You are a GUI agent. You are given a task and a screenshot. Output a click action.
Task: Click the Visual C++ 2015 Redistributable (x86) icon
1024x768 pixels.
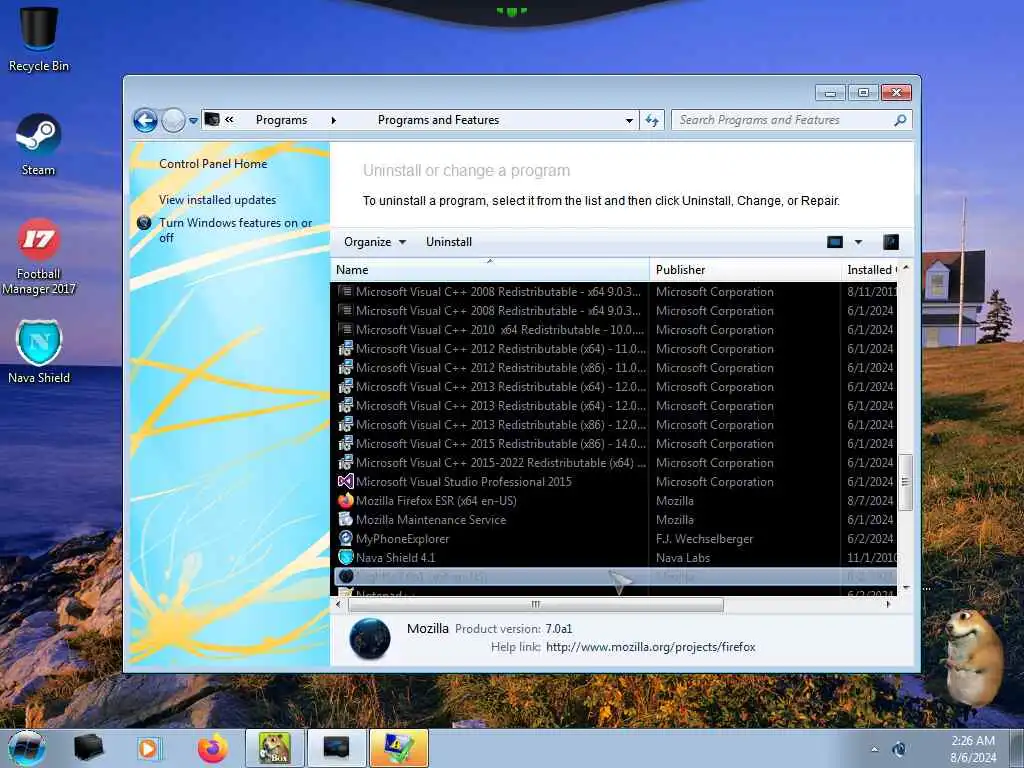[345, 443]
